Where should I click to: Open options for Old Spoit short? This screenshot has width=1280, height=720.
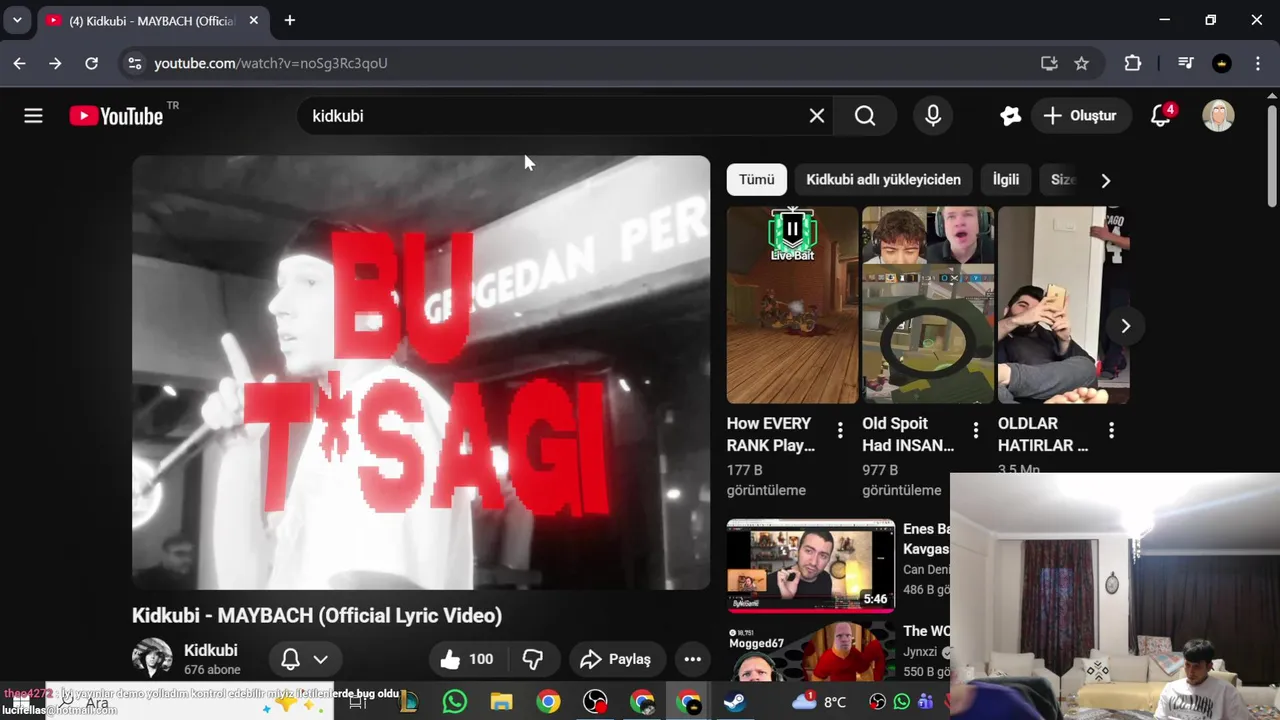pos(976,431)
